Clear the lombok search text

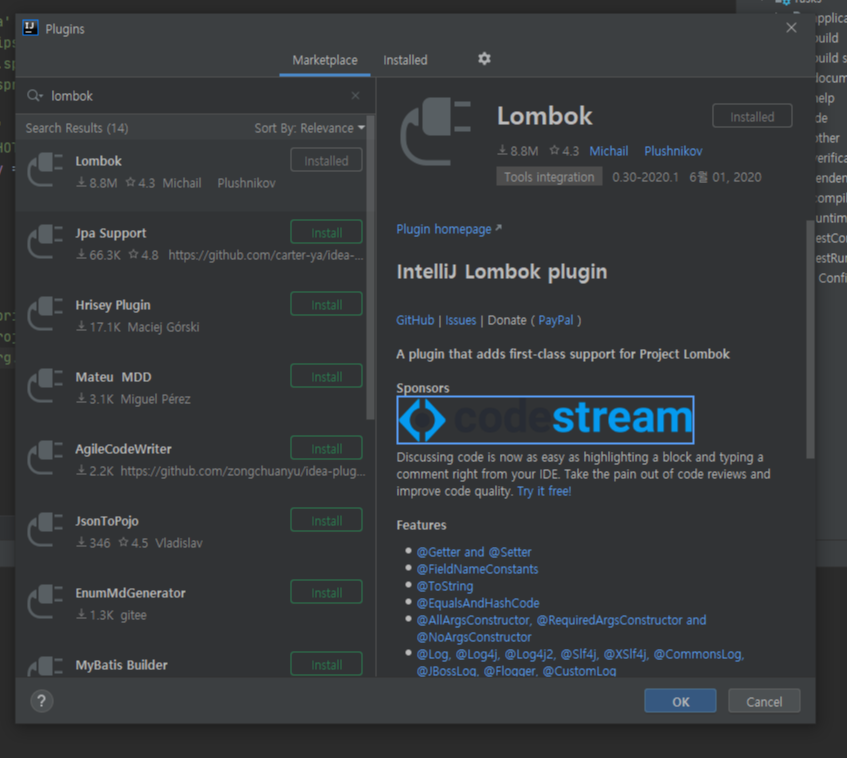(x=355, y=96)
